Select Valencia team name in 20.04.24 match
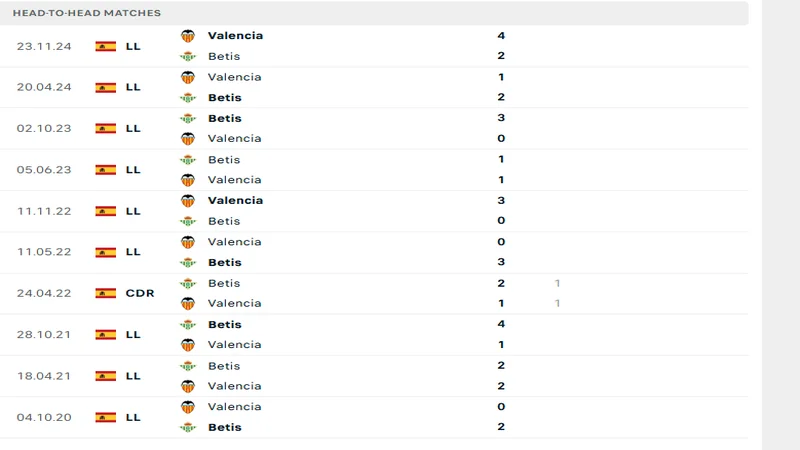800x450 pixels. point(234,77)
